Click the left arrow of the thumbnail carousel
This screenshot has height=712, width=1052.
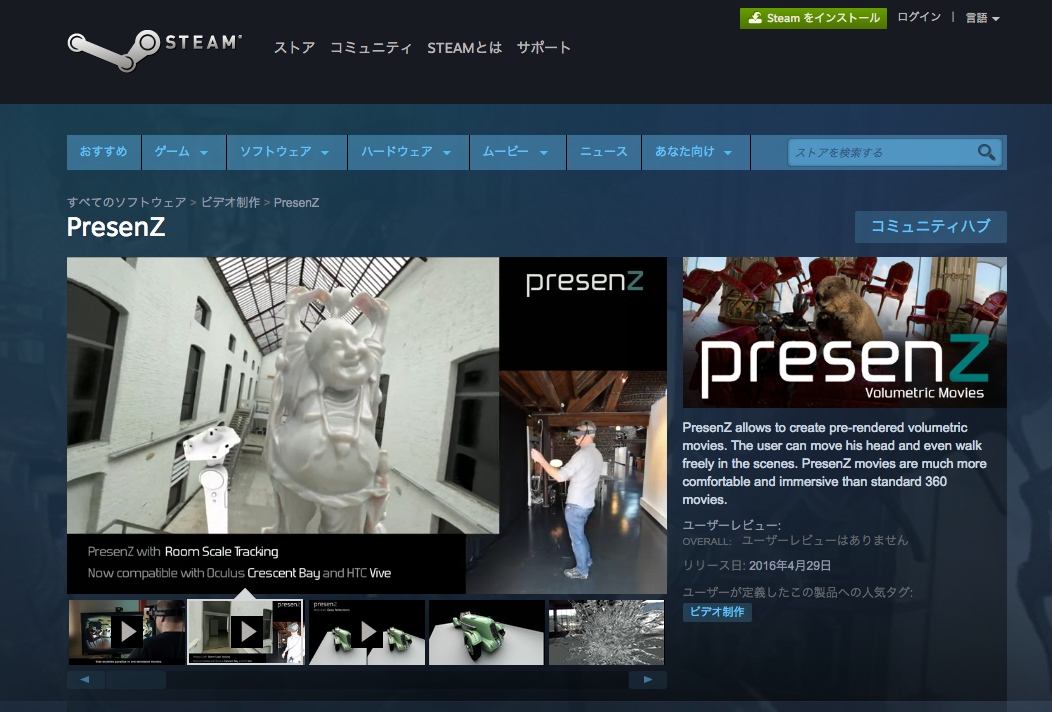tap(85, 679)
